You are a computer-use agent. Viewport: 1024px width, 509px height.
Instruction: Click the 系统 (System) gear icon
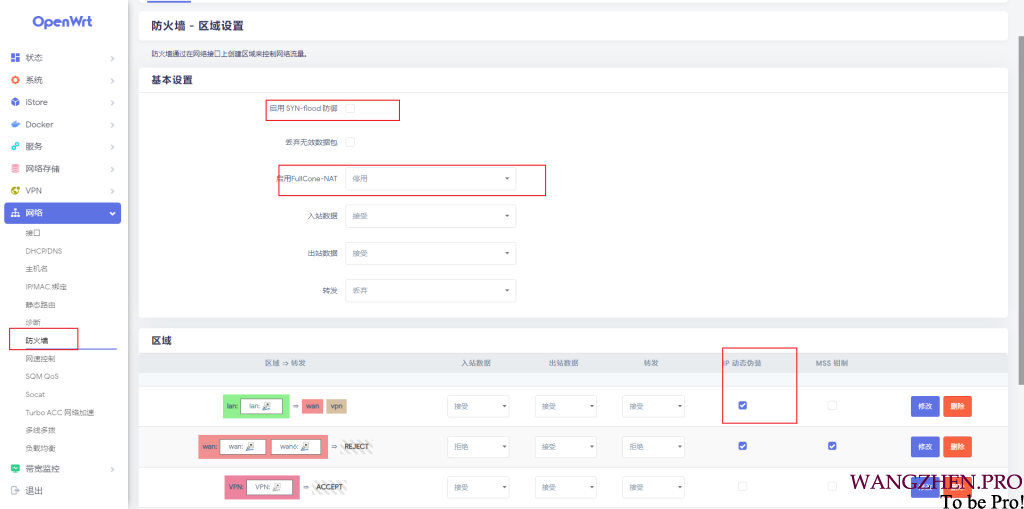coord(15,80)
